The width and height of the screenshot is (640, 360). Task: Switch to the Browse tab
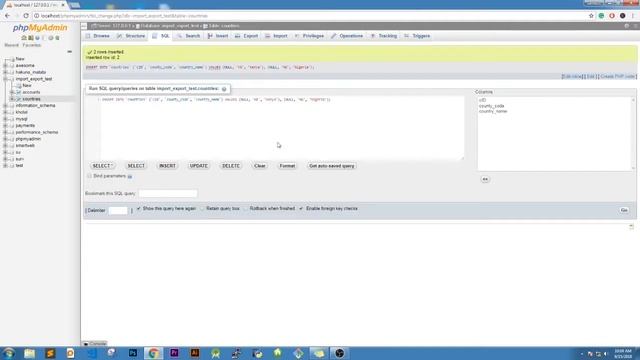(x=98, y=36)
